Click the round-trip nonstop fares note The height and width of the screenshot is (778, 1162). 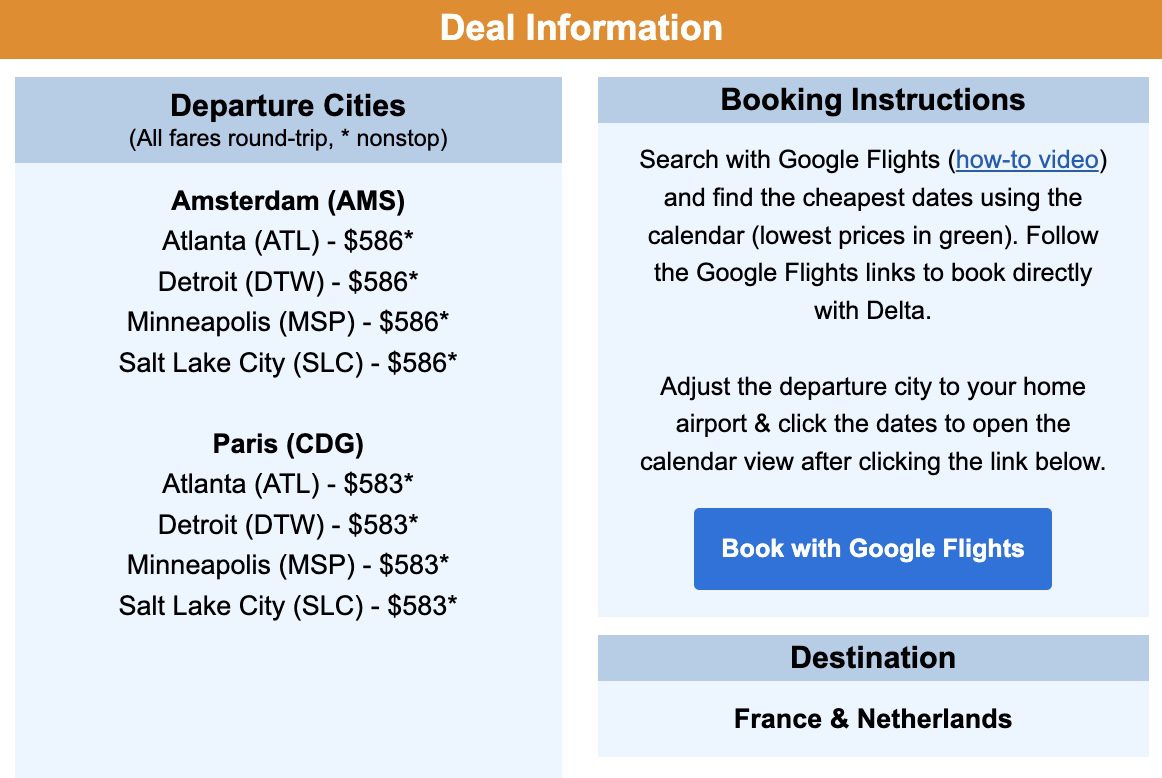point(287,138)
